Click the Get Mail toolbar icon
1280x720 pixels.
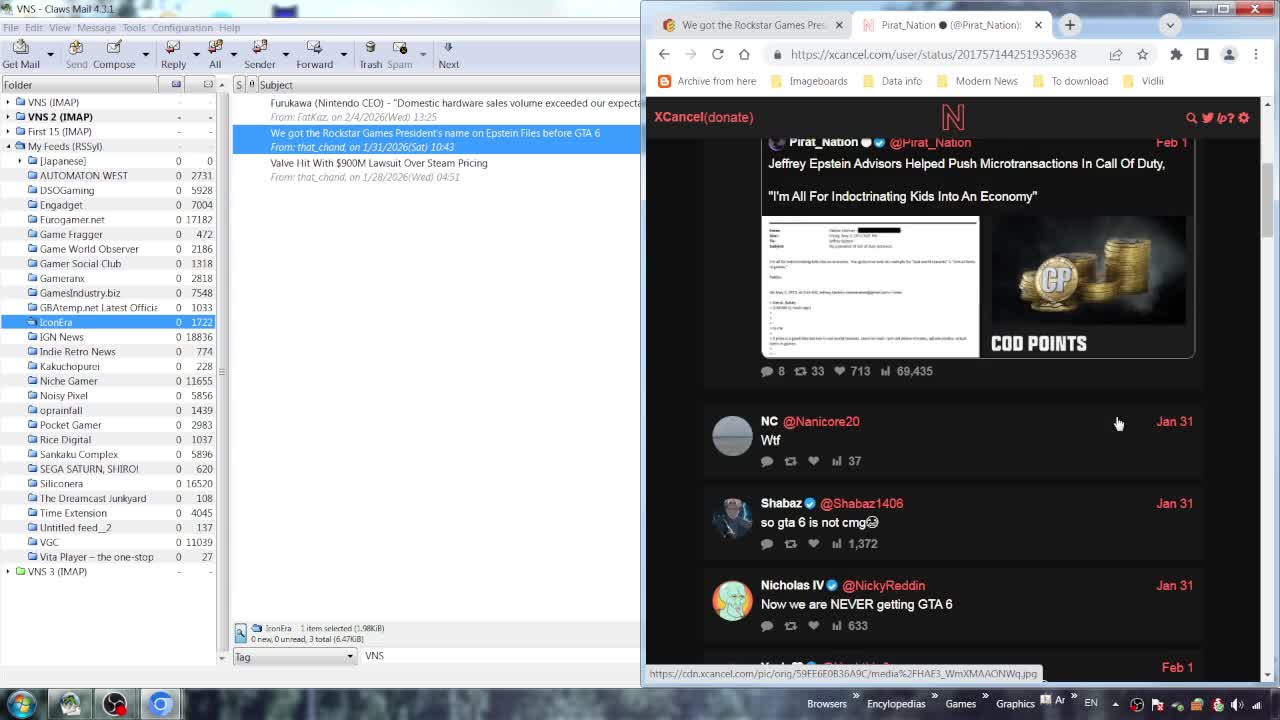point(21,53)
